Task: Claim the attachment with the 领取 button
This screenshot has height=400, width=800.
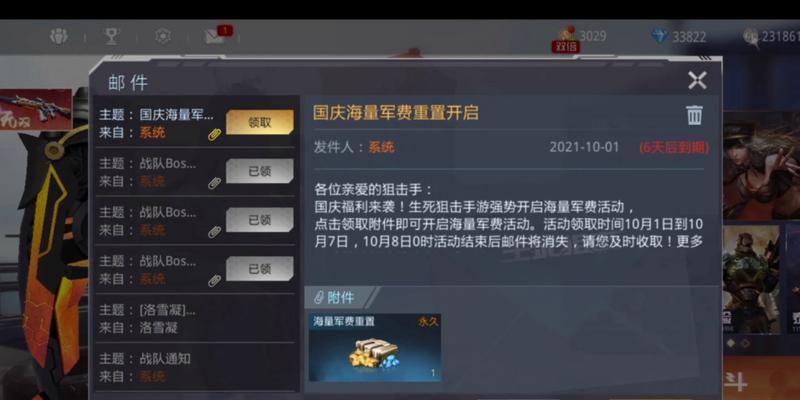Action: click(x=260, y=122)
